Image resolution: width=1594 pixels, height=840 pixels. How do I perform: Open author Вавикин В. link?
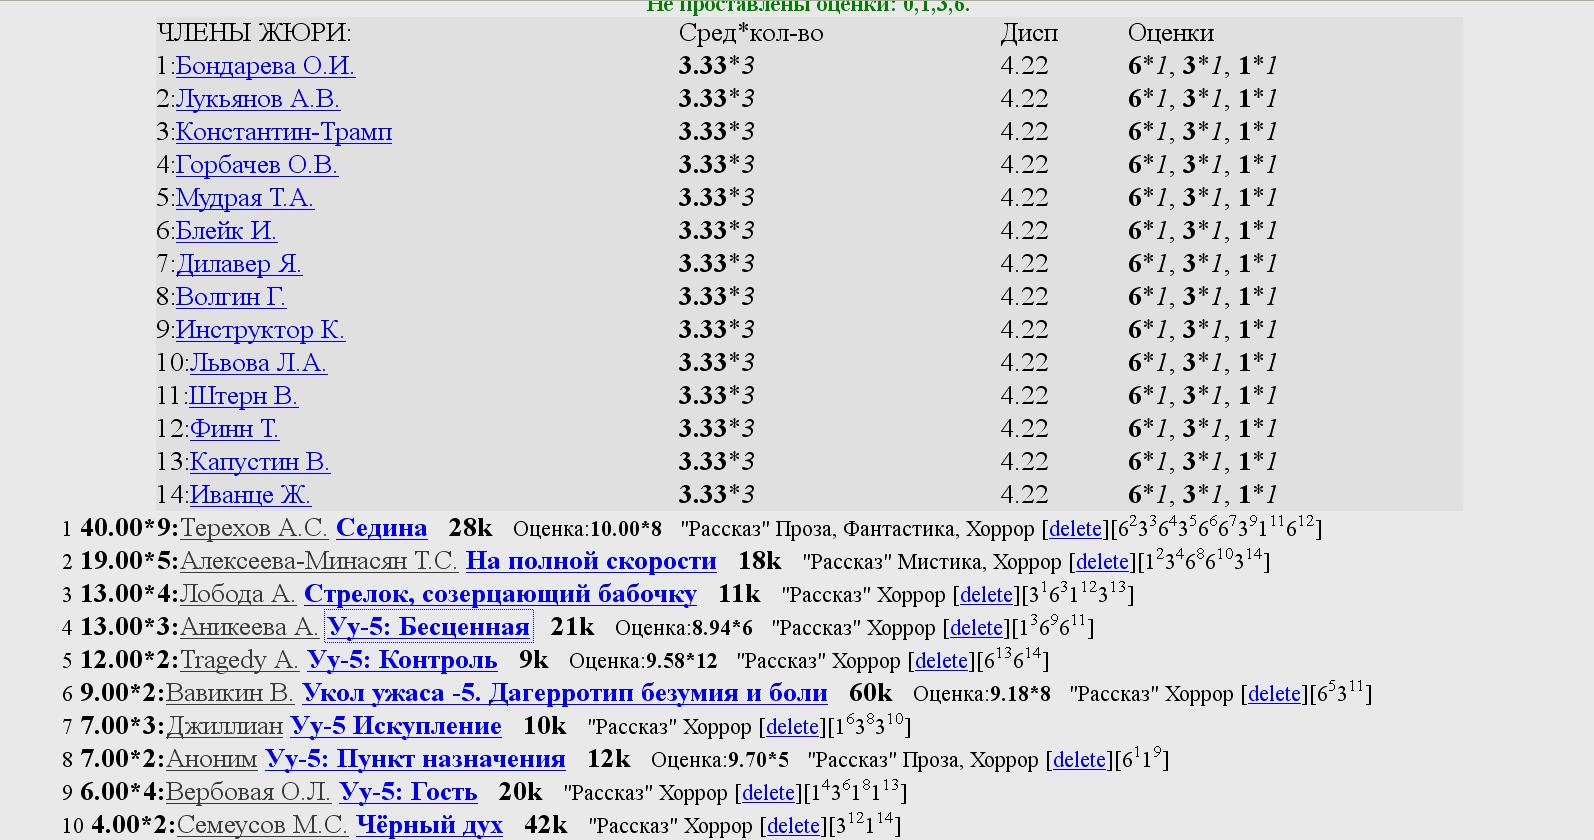point(230,693)
